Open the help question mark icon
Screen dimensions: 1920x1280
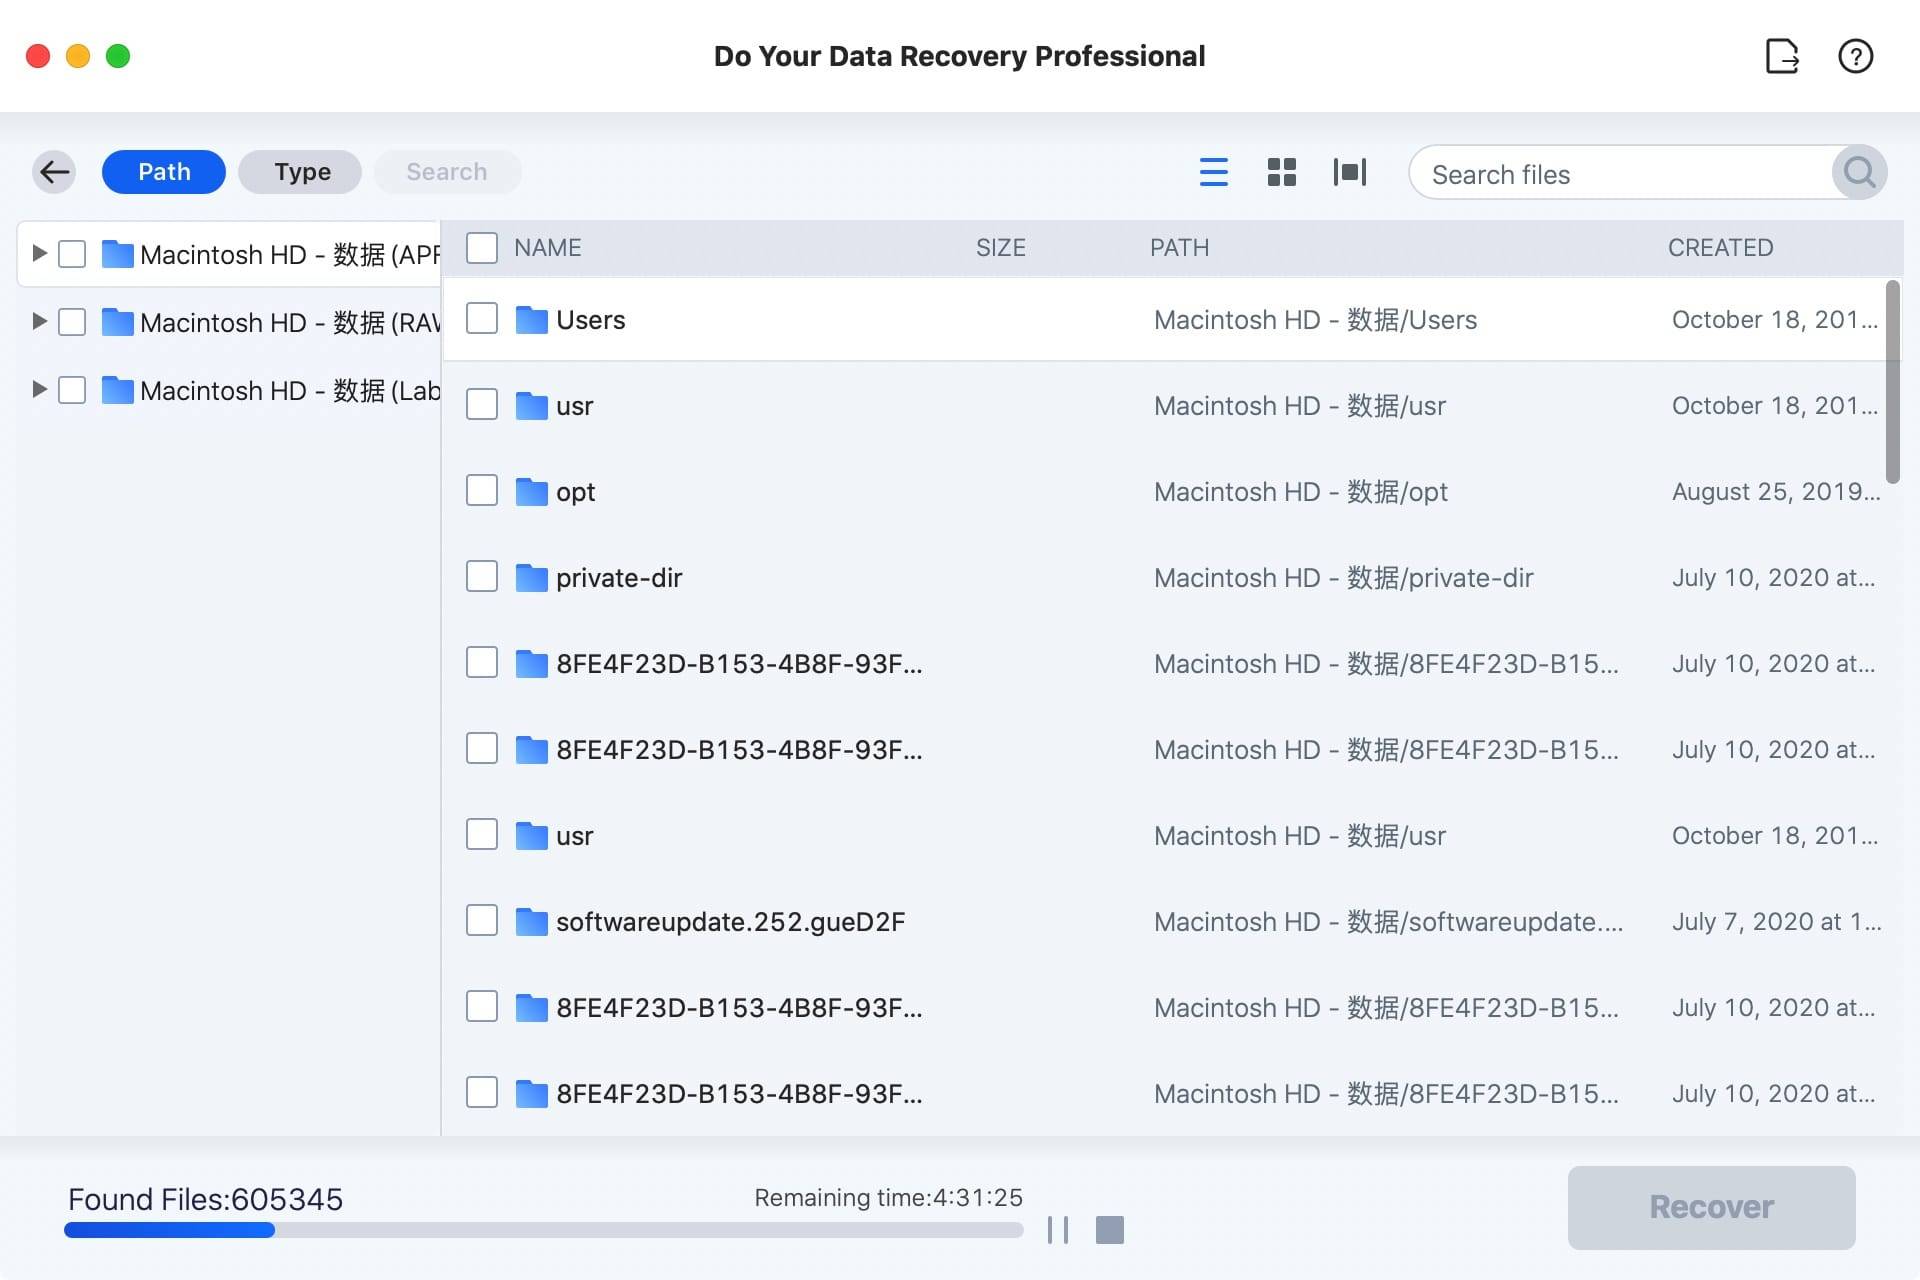pos(1855,56)
